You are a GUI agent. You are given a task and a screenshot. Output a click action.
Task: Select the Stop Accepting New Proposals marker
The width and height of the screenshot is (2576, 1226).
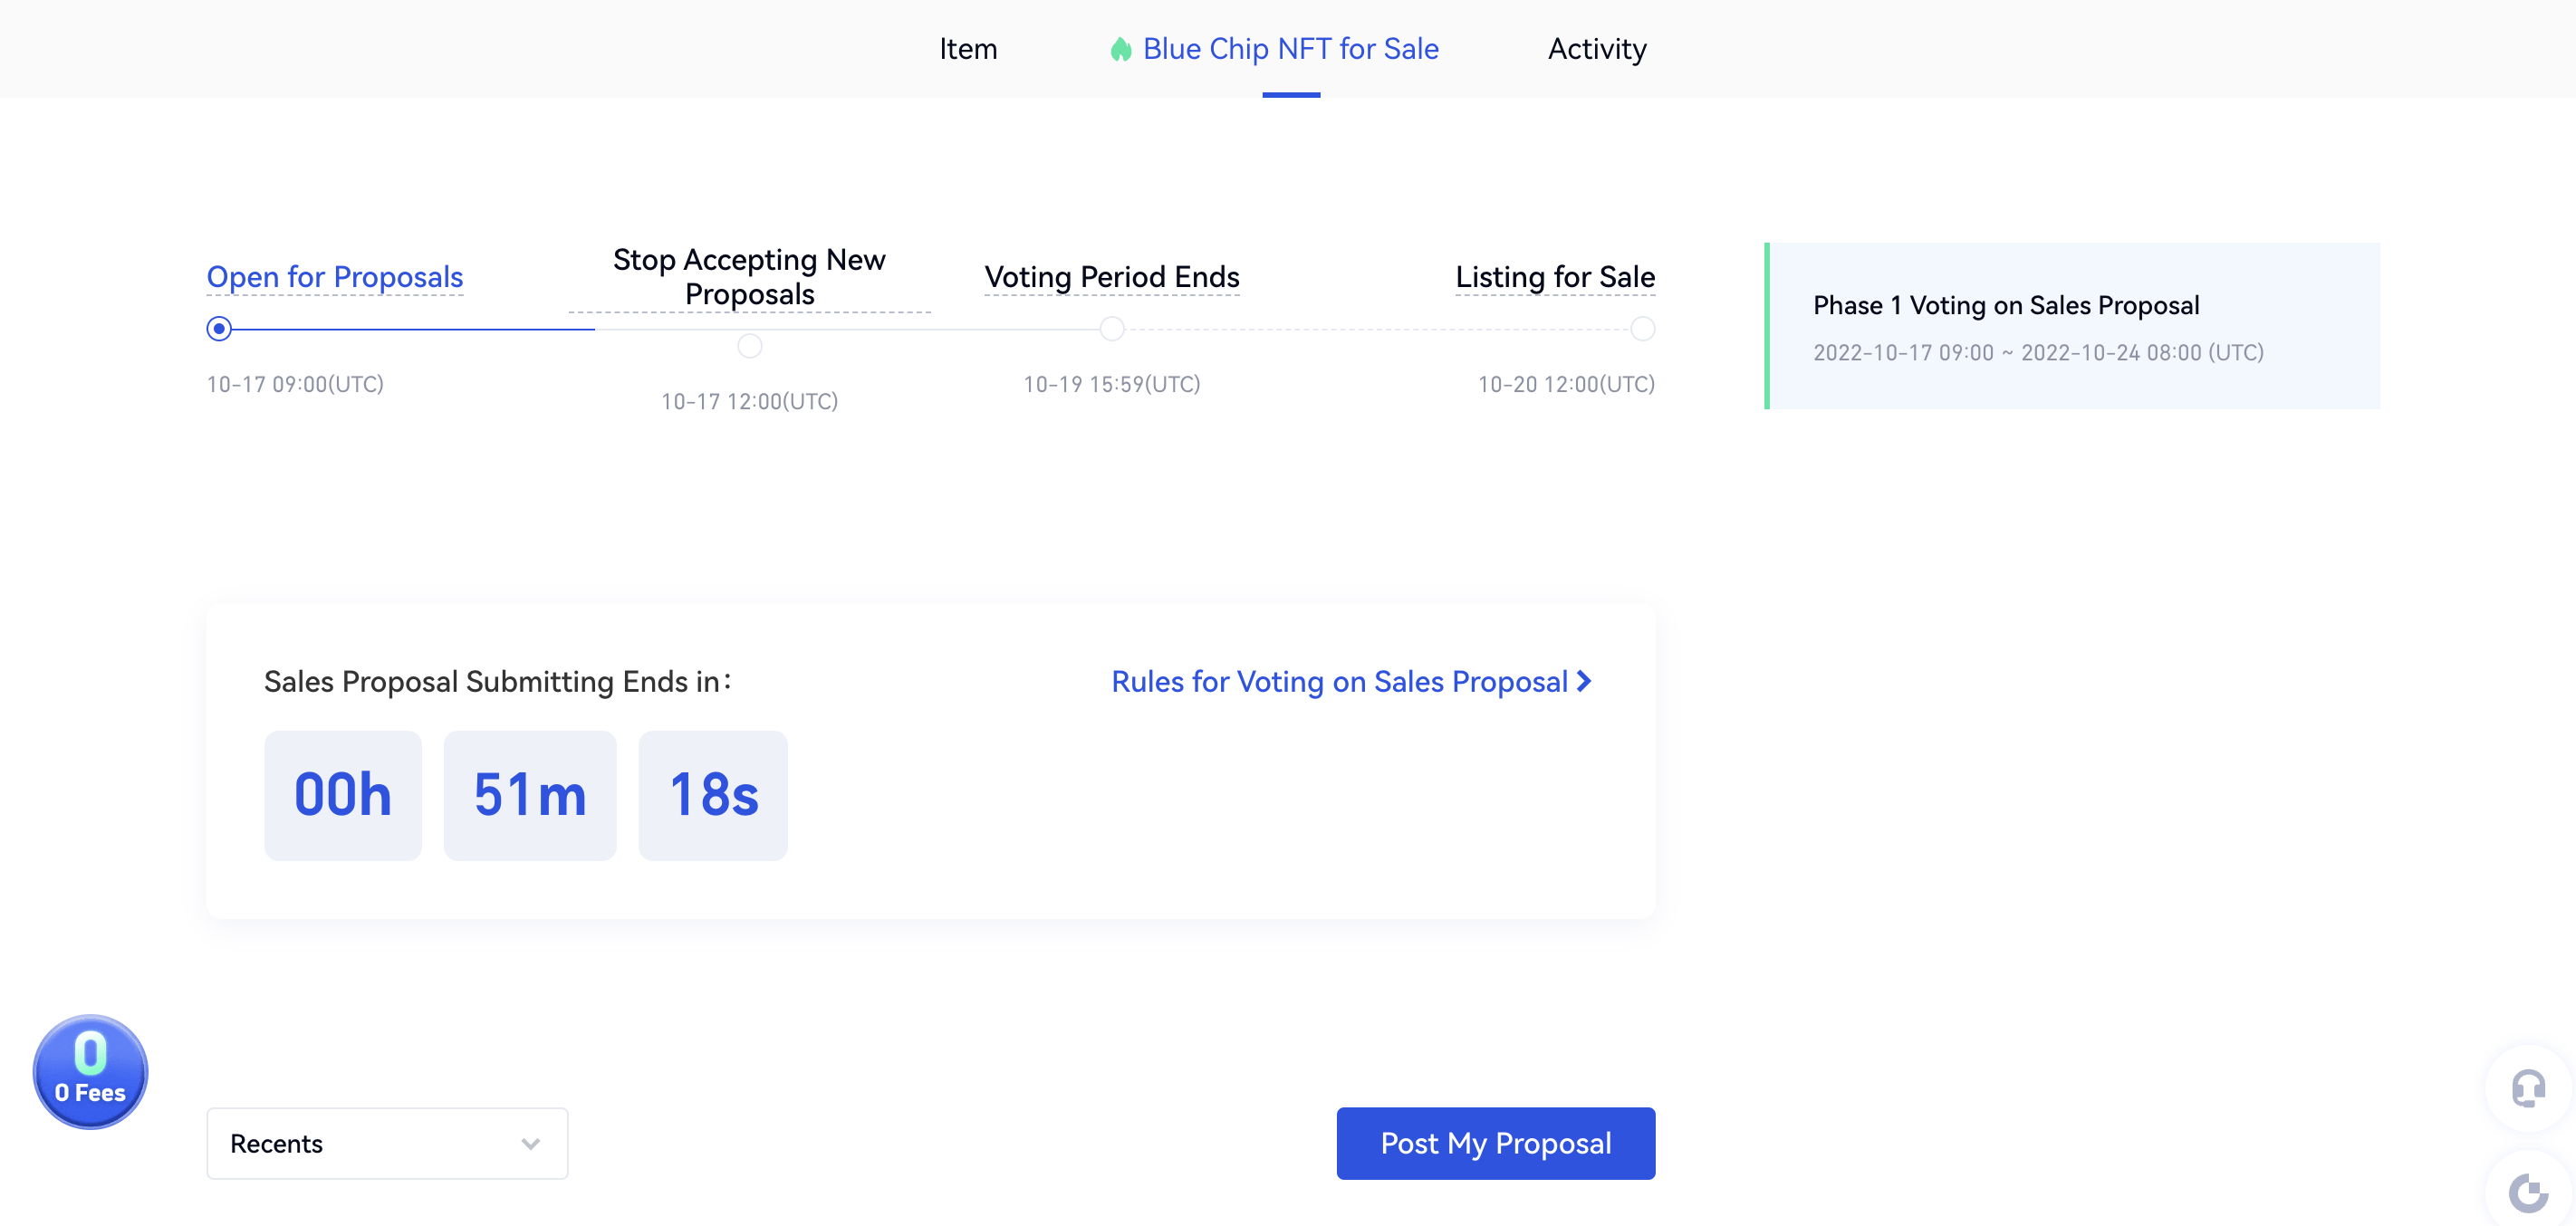tap(749, 346)
